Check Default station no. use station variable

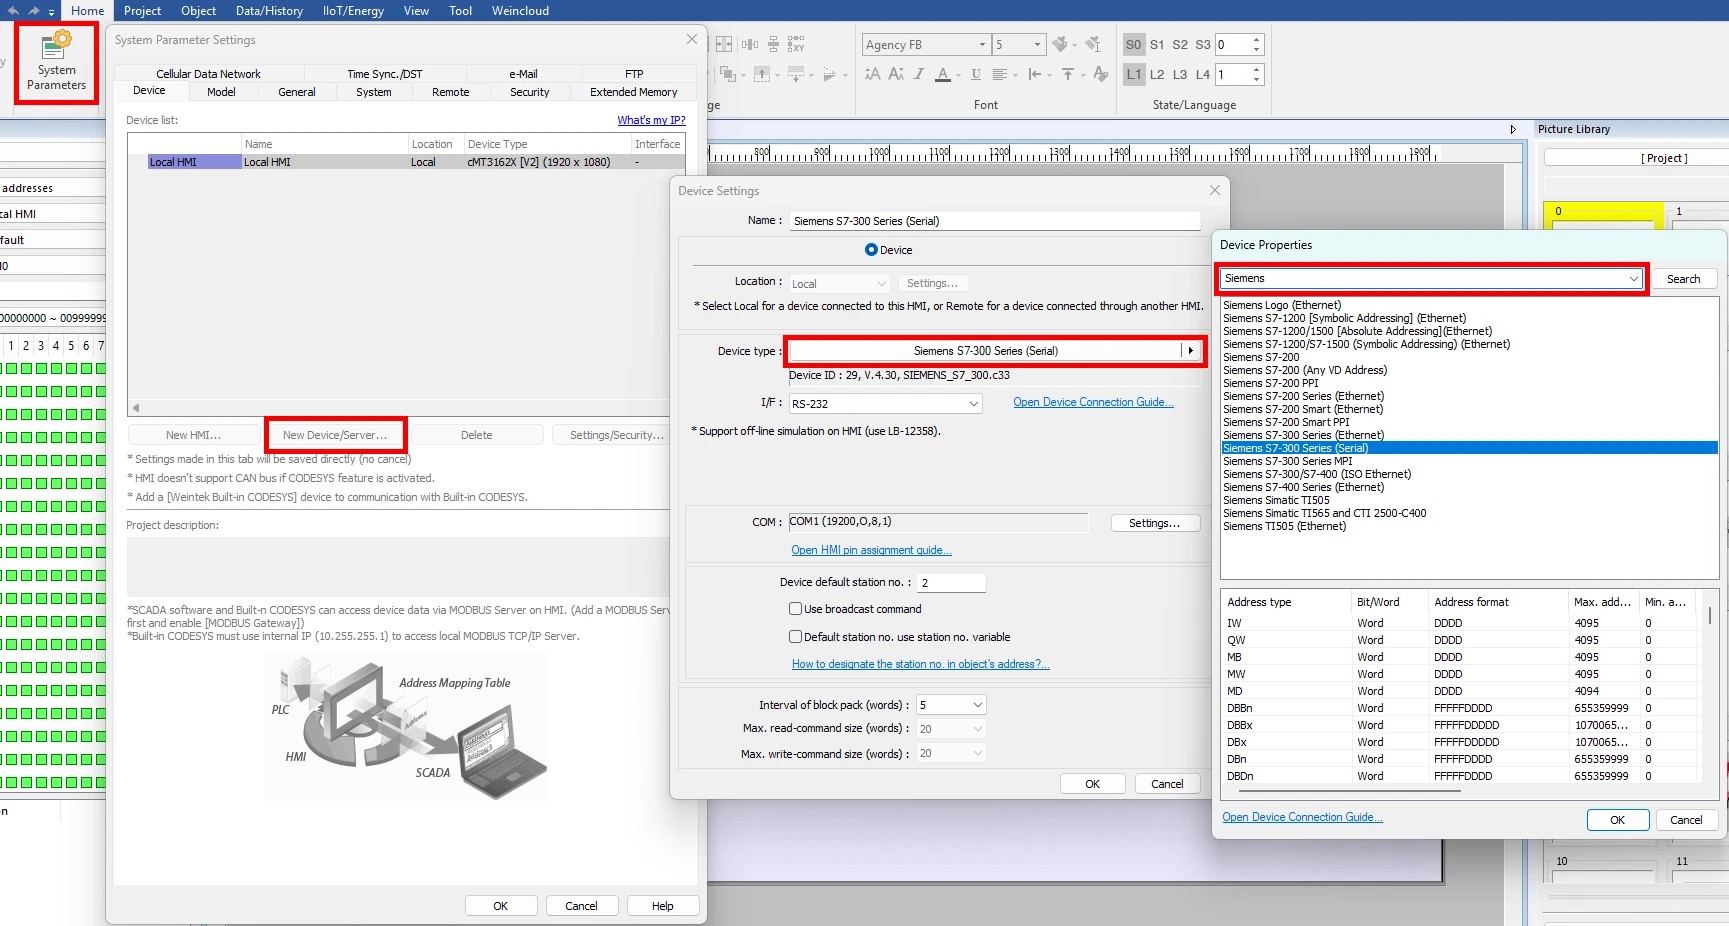[796, 637]
